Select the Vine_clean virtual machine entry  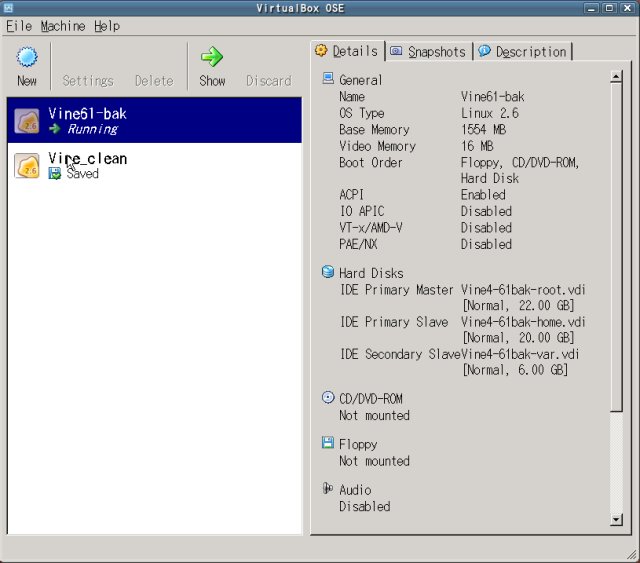click(x=154, y=165)
